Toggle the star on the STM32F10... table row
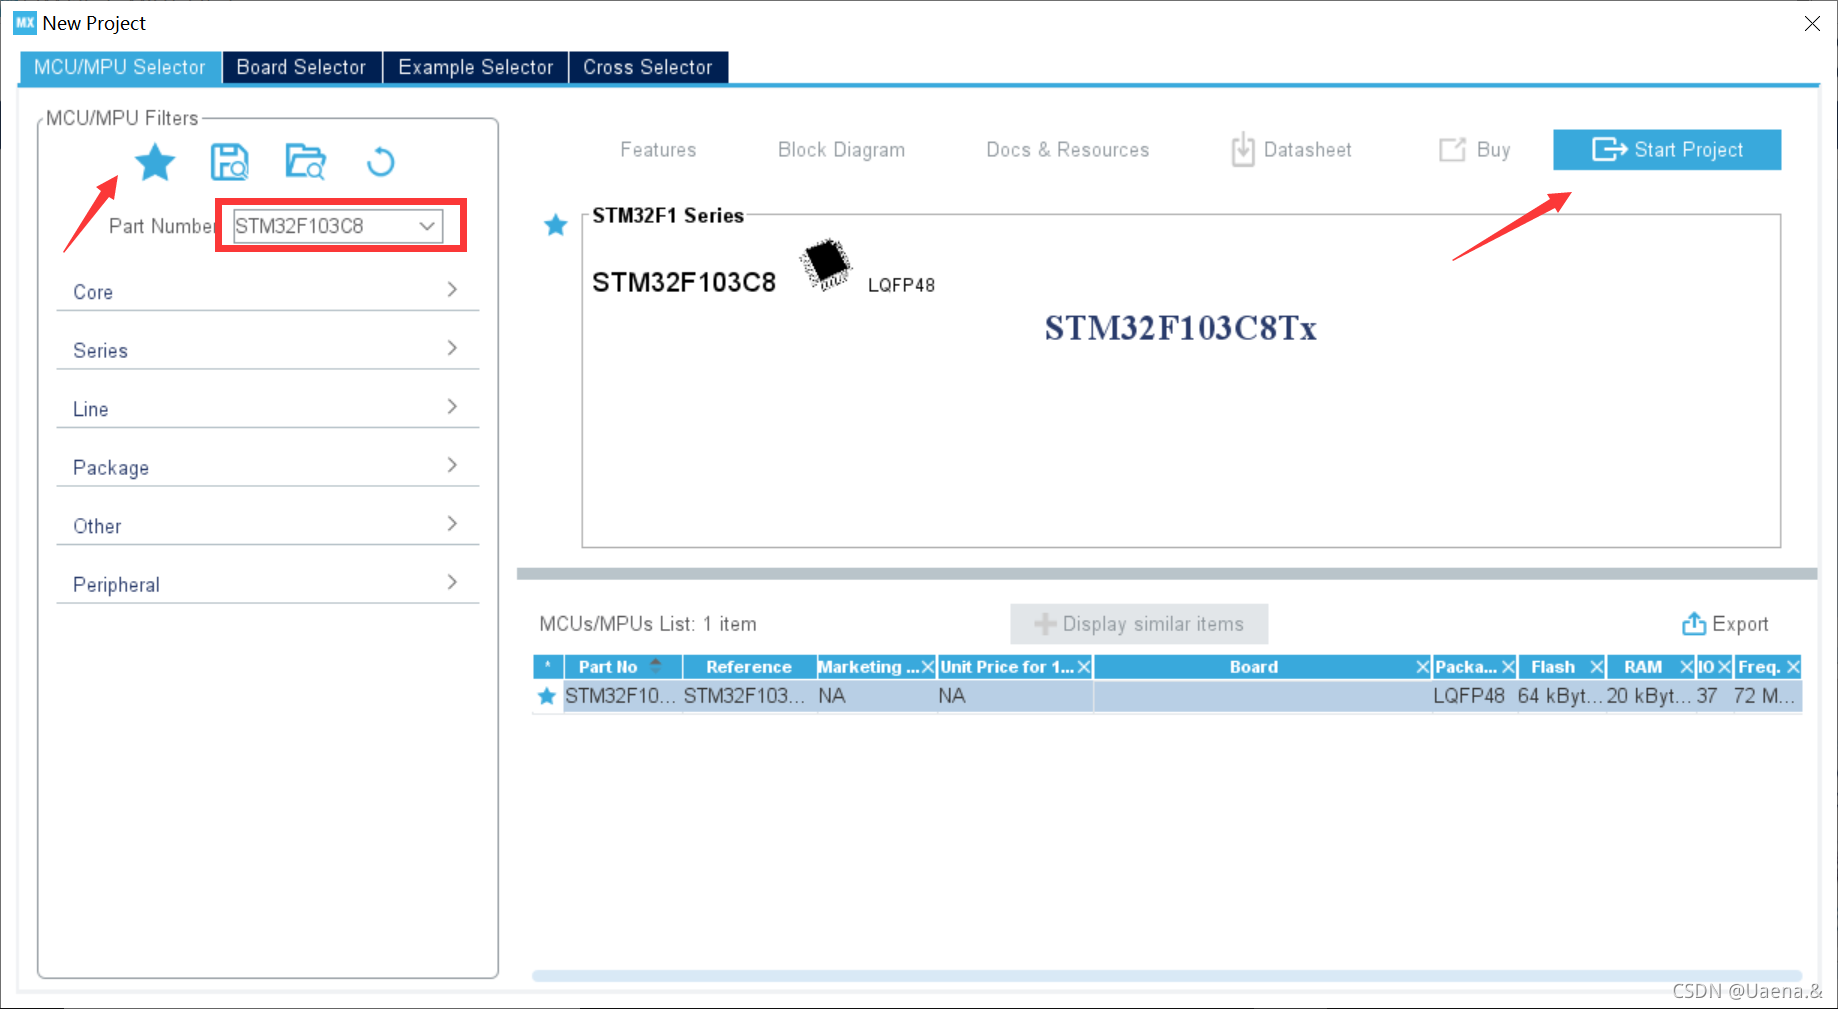 (547, 696)
